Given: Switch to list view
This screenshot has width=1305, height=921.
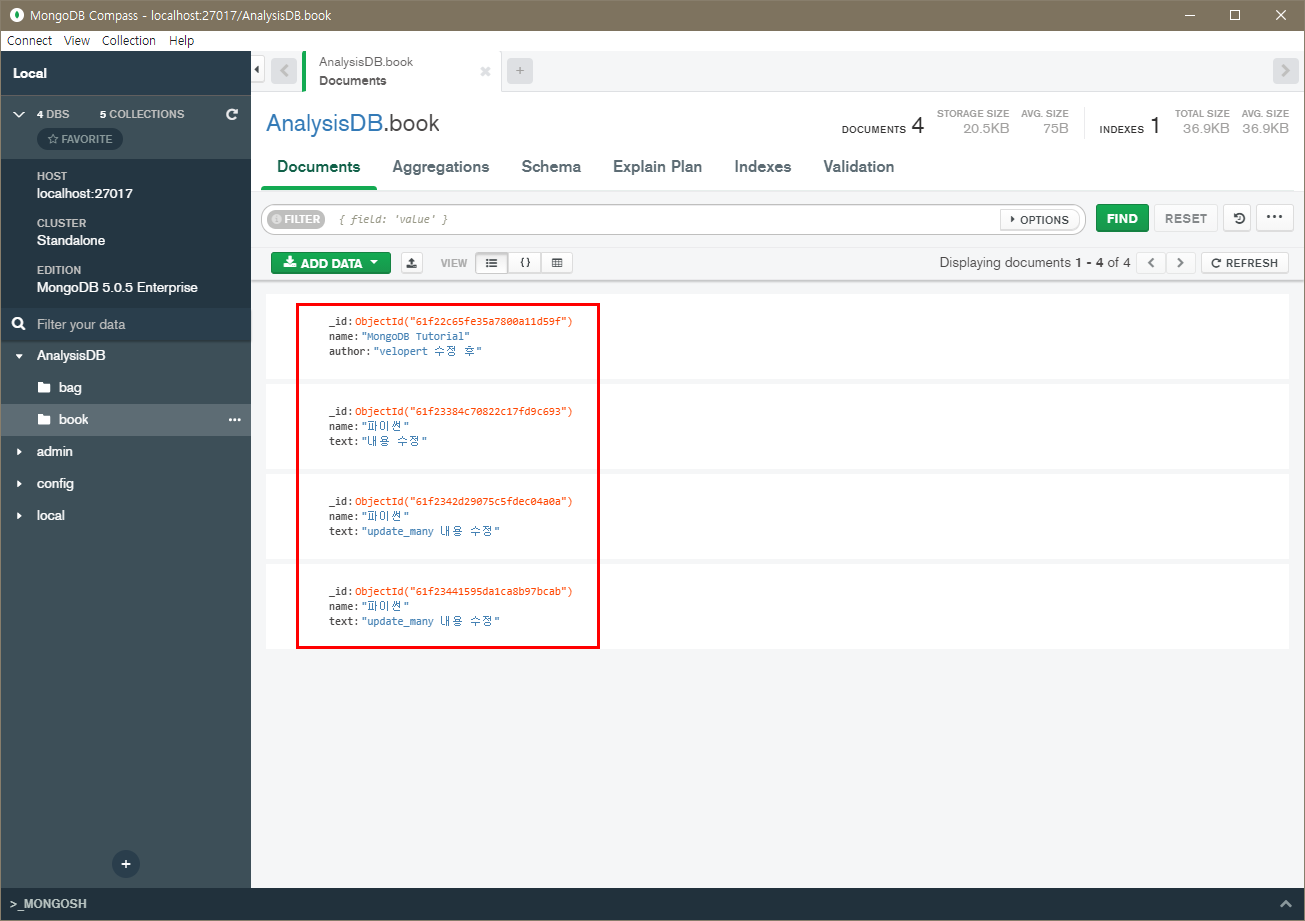Looking at the screenshot, I should (x=491, y=263).
